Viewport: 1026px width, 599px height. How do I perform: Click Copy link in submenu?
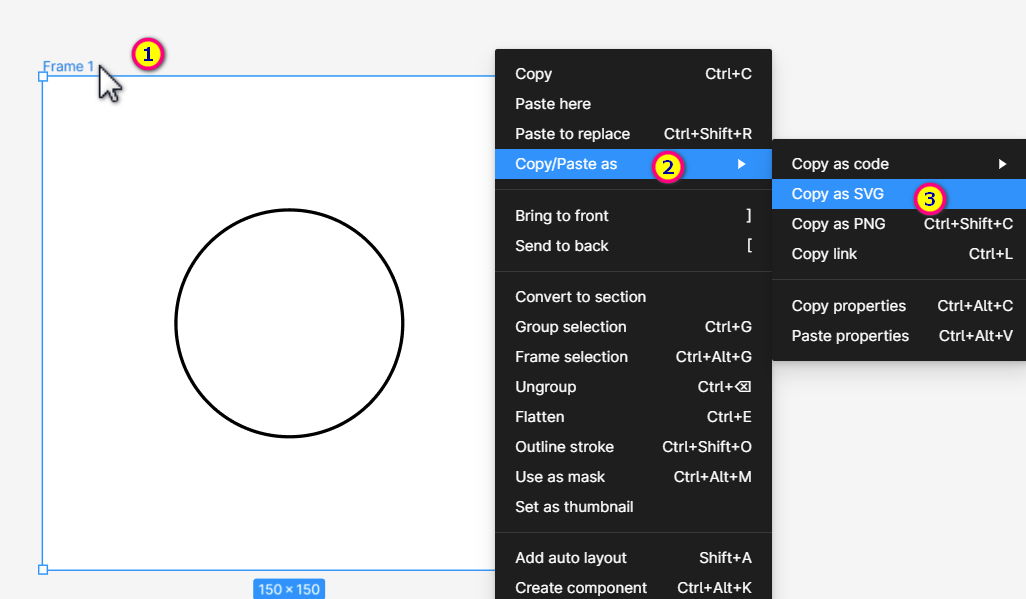pyautogui.click(x=824, y=254)
